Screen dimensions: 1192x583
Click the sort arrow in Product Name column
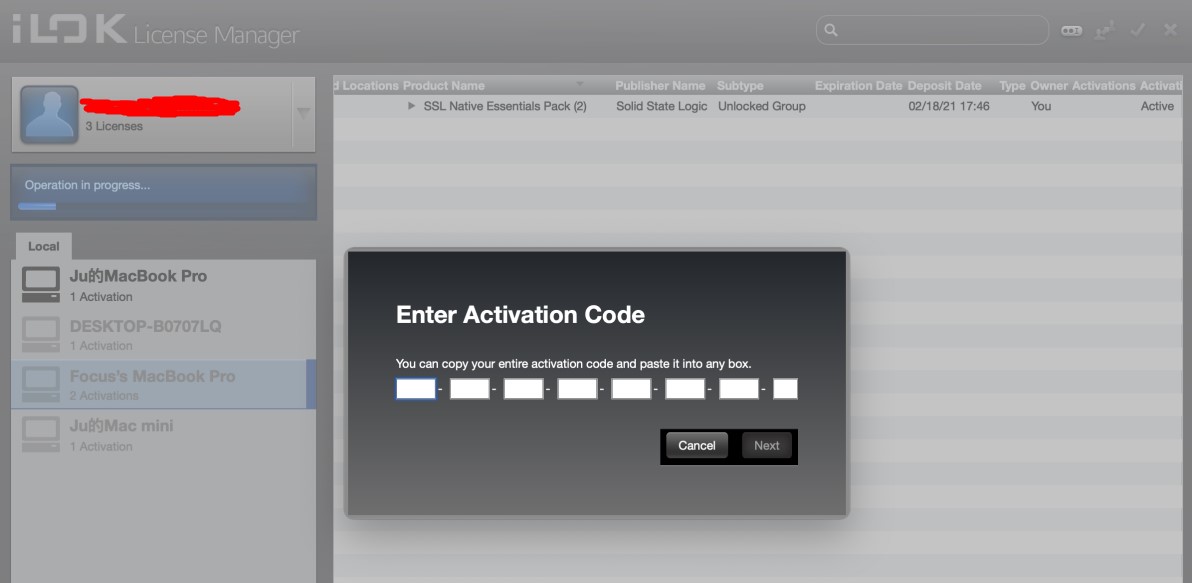[580, 84]
